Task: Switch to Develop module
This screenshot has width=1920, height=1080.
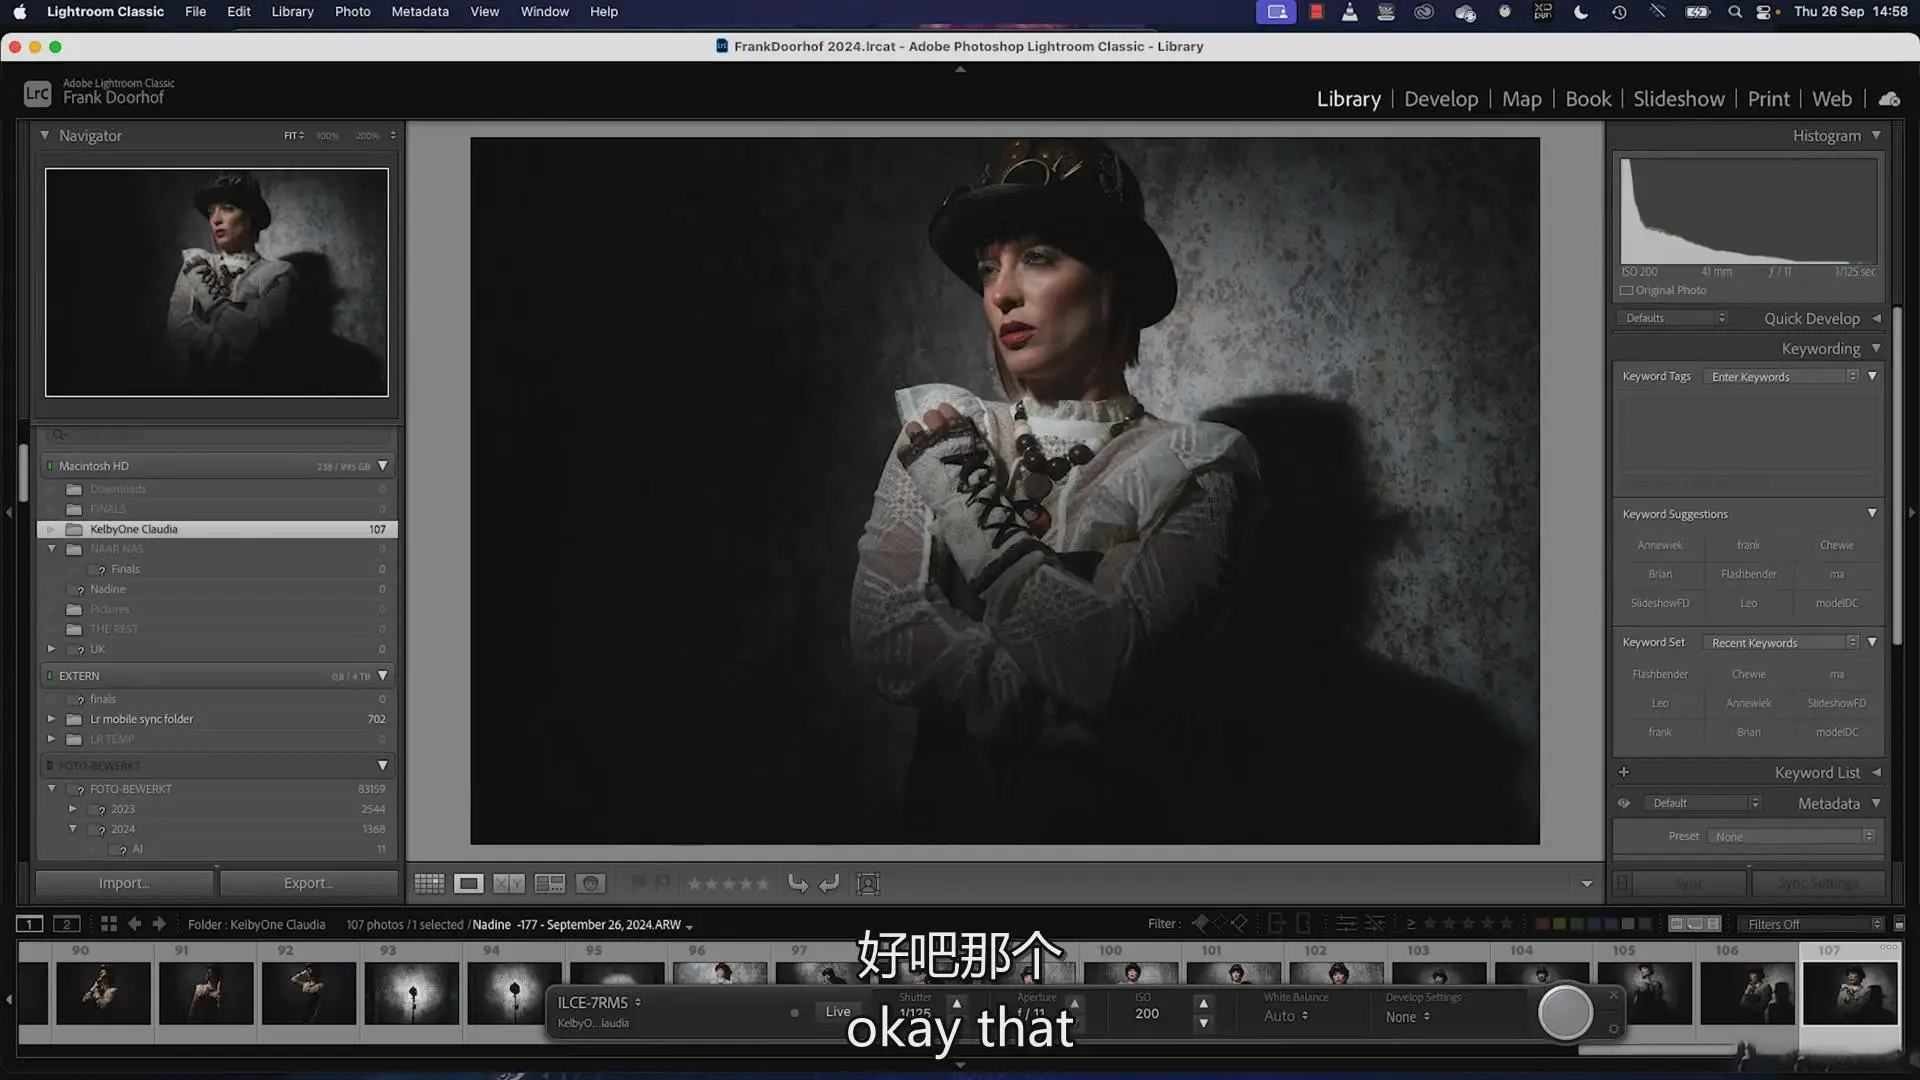Action: pyautogui.click(x=1441, y=98)
